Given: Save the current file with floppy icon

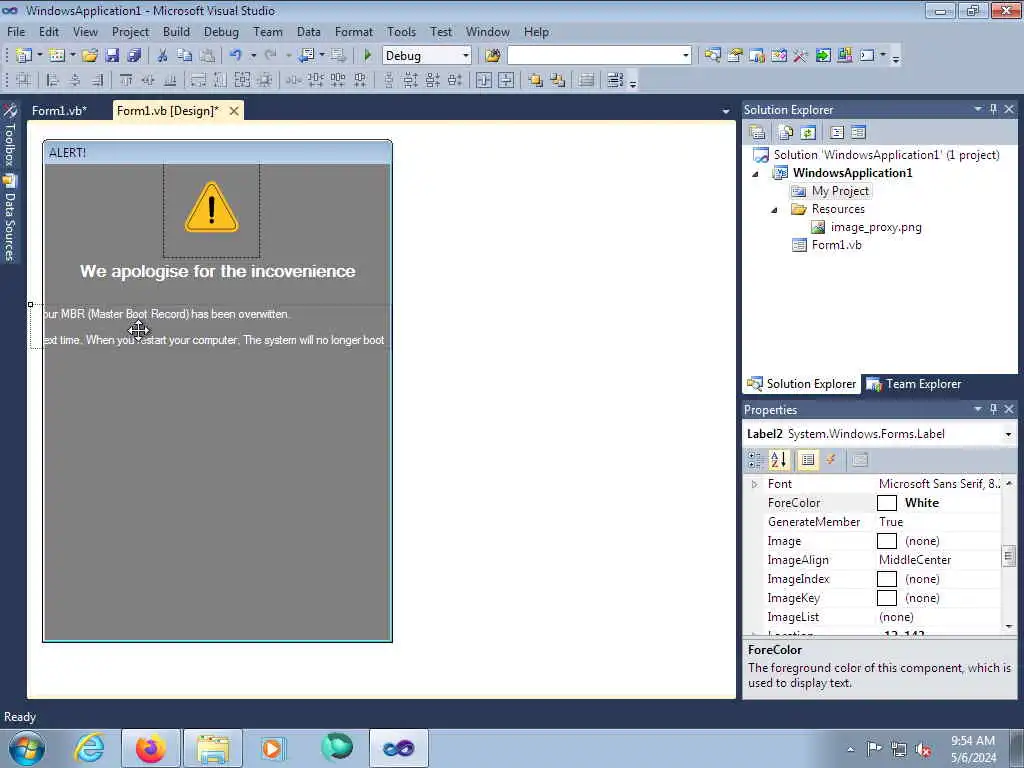Looking at the screenshot, I should click(112, 56).
